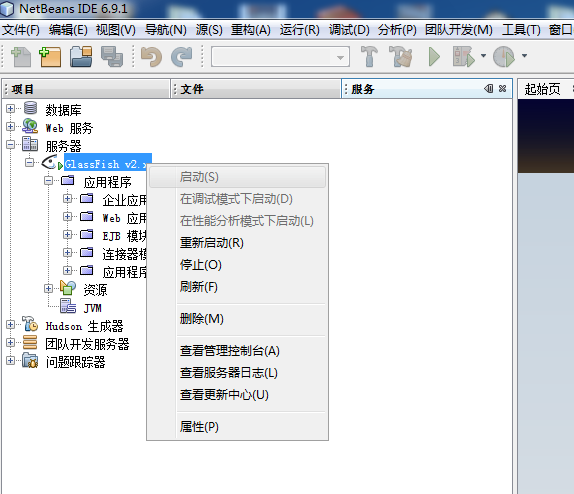574x494 pixels.
Task: Click the EJB 模块 folder icon
Action: (x=86, y=234)
